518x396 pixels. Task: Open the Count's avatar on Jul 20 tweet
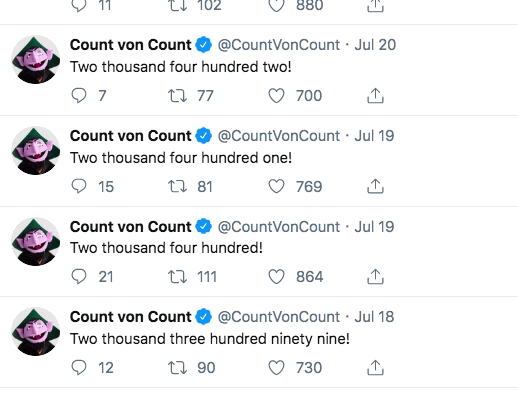tap(36, 60)
